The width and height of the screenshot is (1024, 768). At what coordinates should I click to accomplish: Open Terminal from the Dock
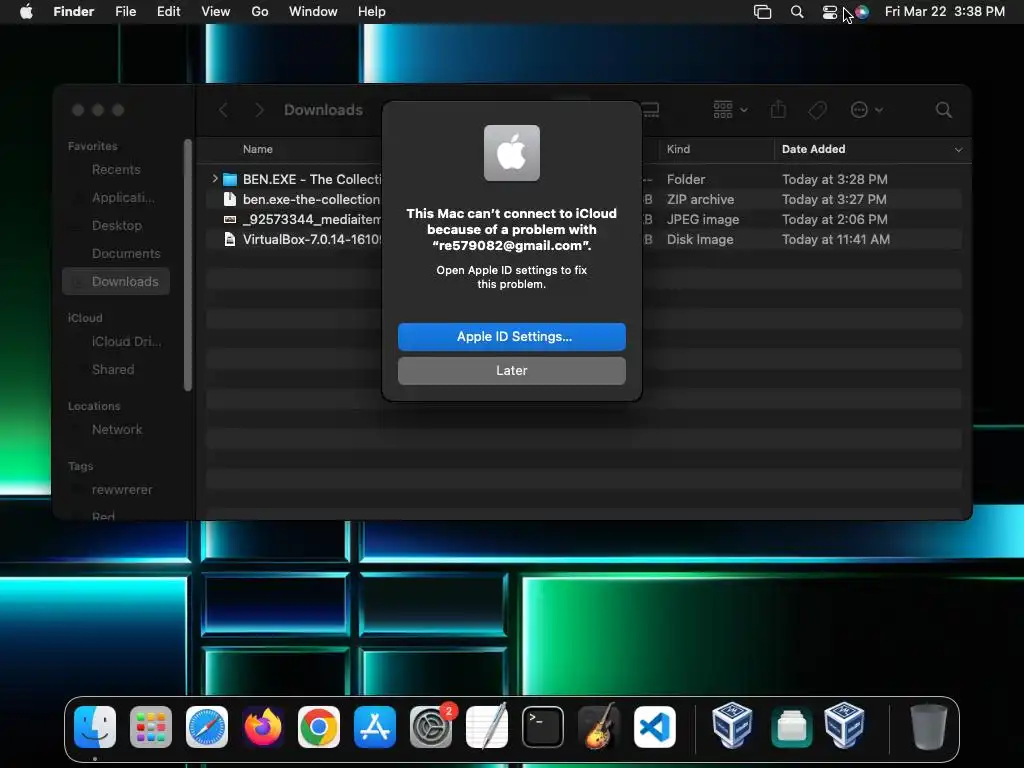543,727
